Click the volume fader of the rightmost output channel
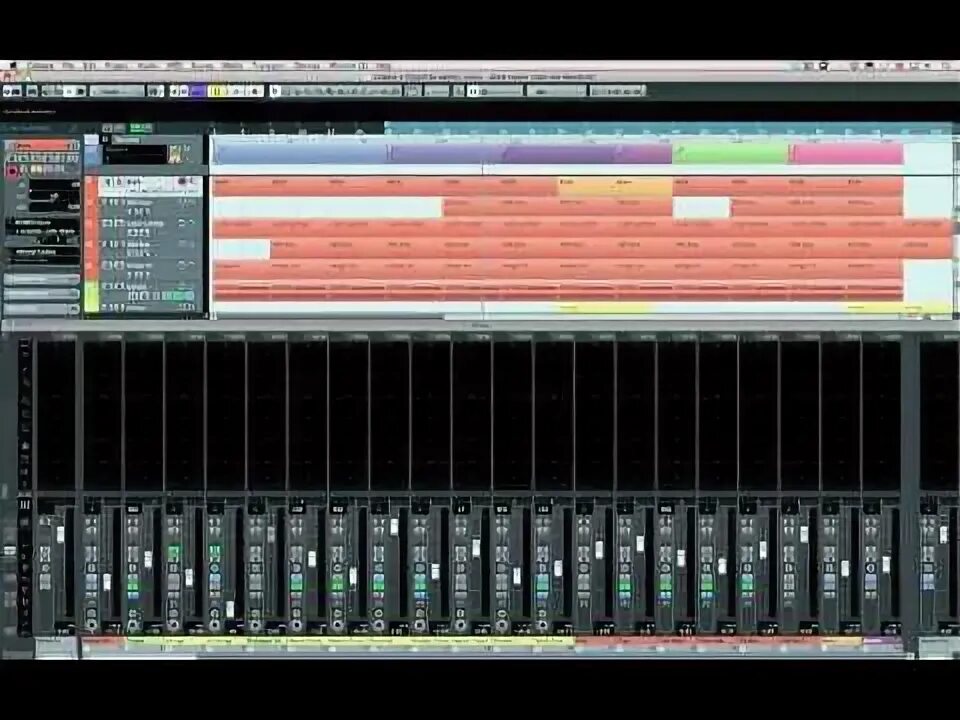Screen dimensions: 960x720 point(943,534)
